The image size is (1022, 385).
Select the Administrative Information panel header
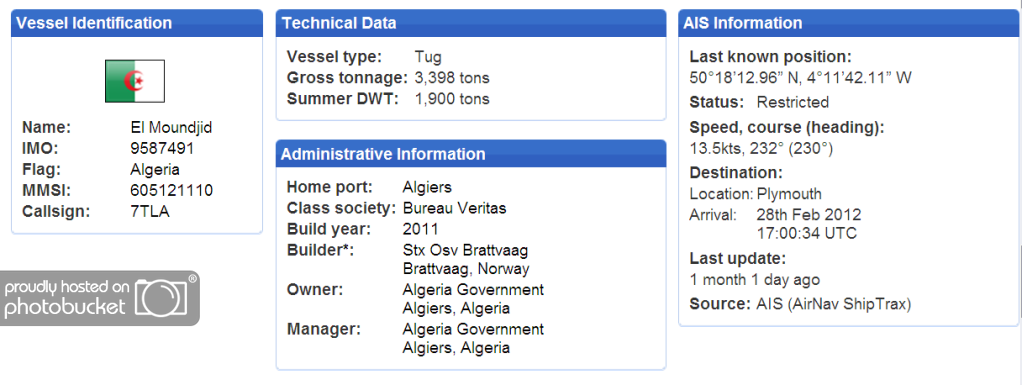tap(471, 154)
